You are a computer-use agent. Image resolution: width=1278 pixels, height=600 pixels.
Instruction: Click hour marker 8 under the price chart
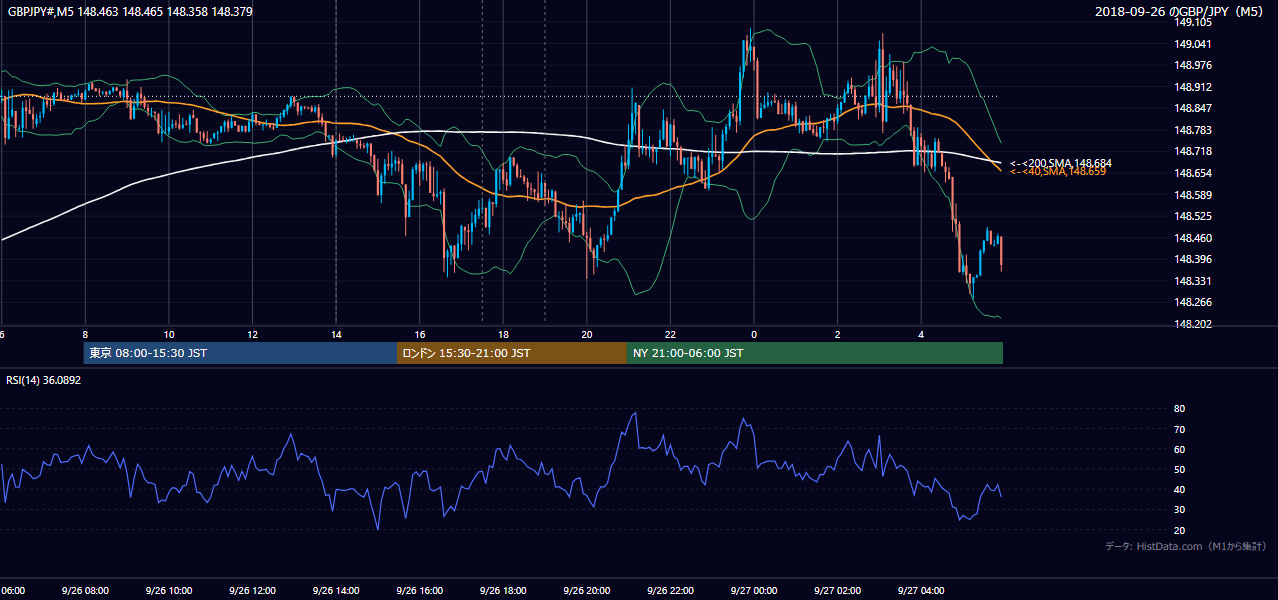coord(85,335)
